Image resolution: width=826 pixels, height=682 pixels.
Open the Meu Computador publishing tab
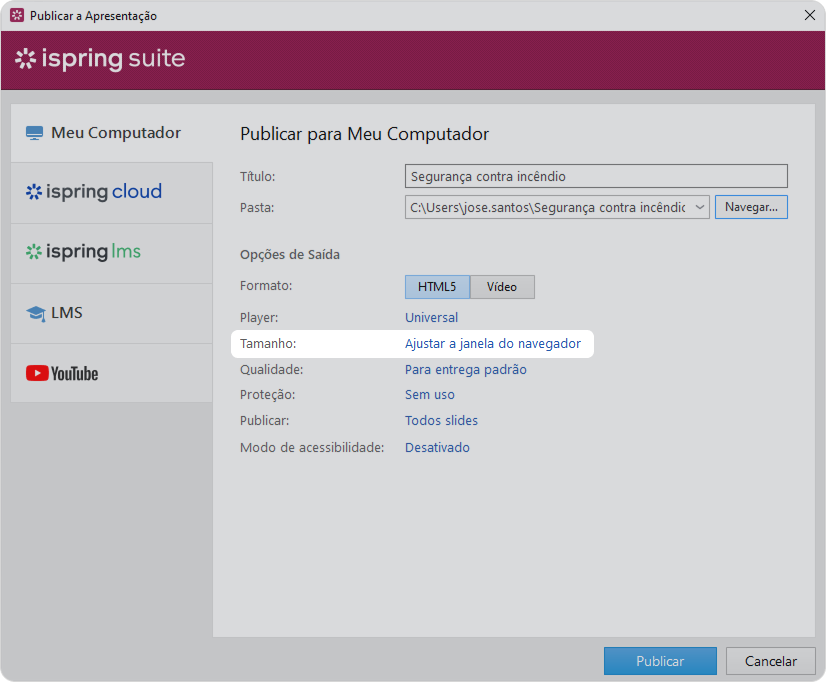[x=112, y=133]
